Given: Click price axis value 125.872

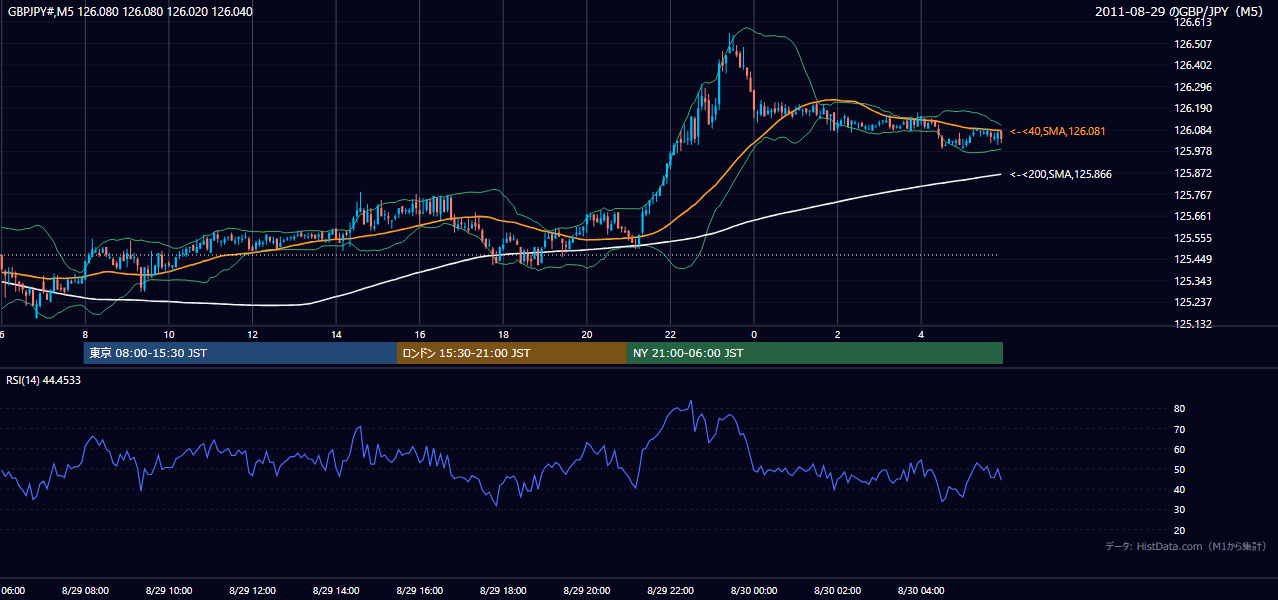Looking at the screenshot, I should point(1193,173).
